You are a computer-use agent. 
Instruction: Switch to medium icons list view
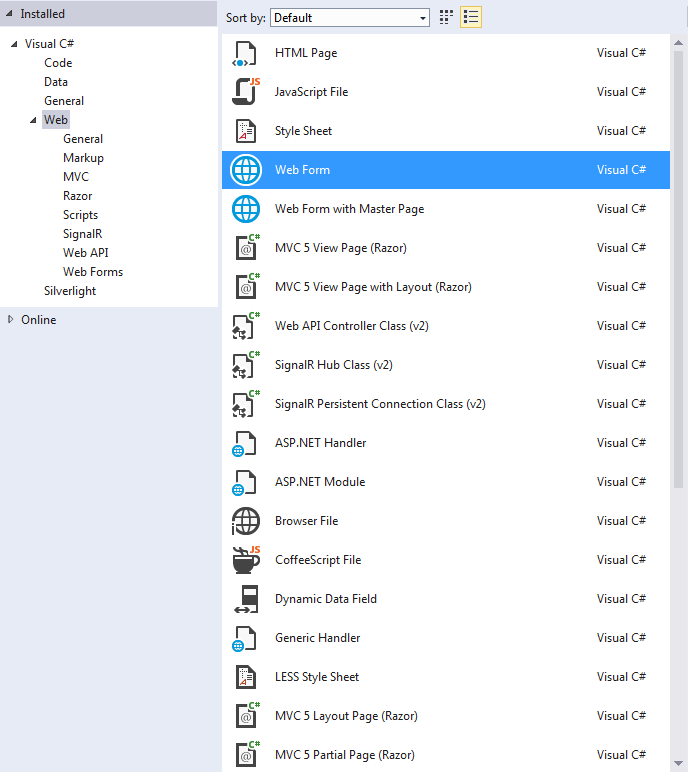(x=471, y=17)
